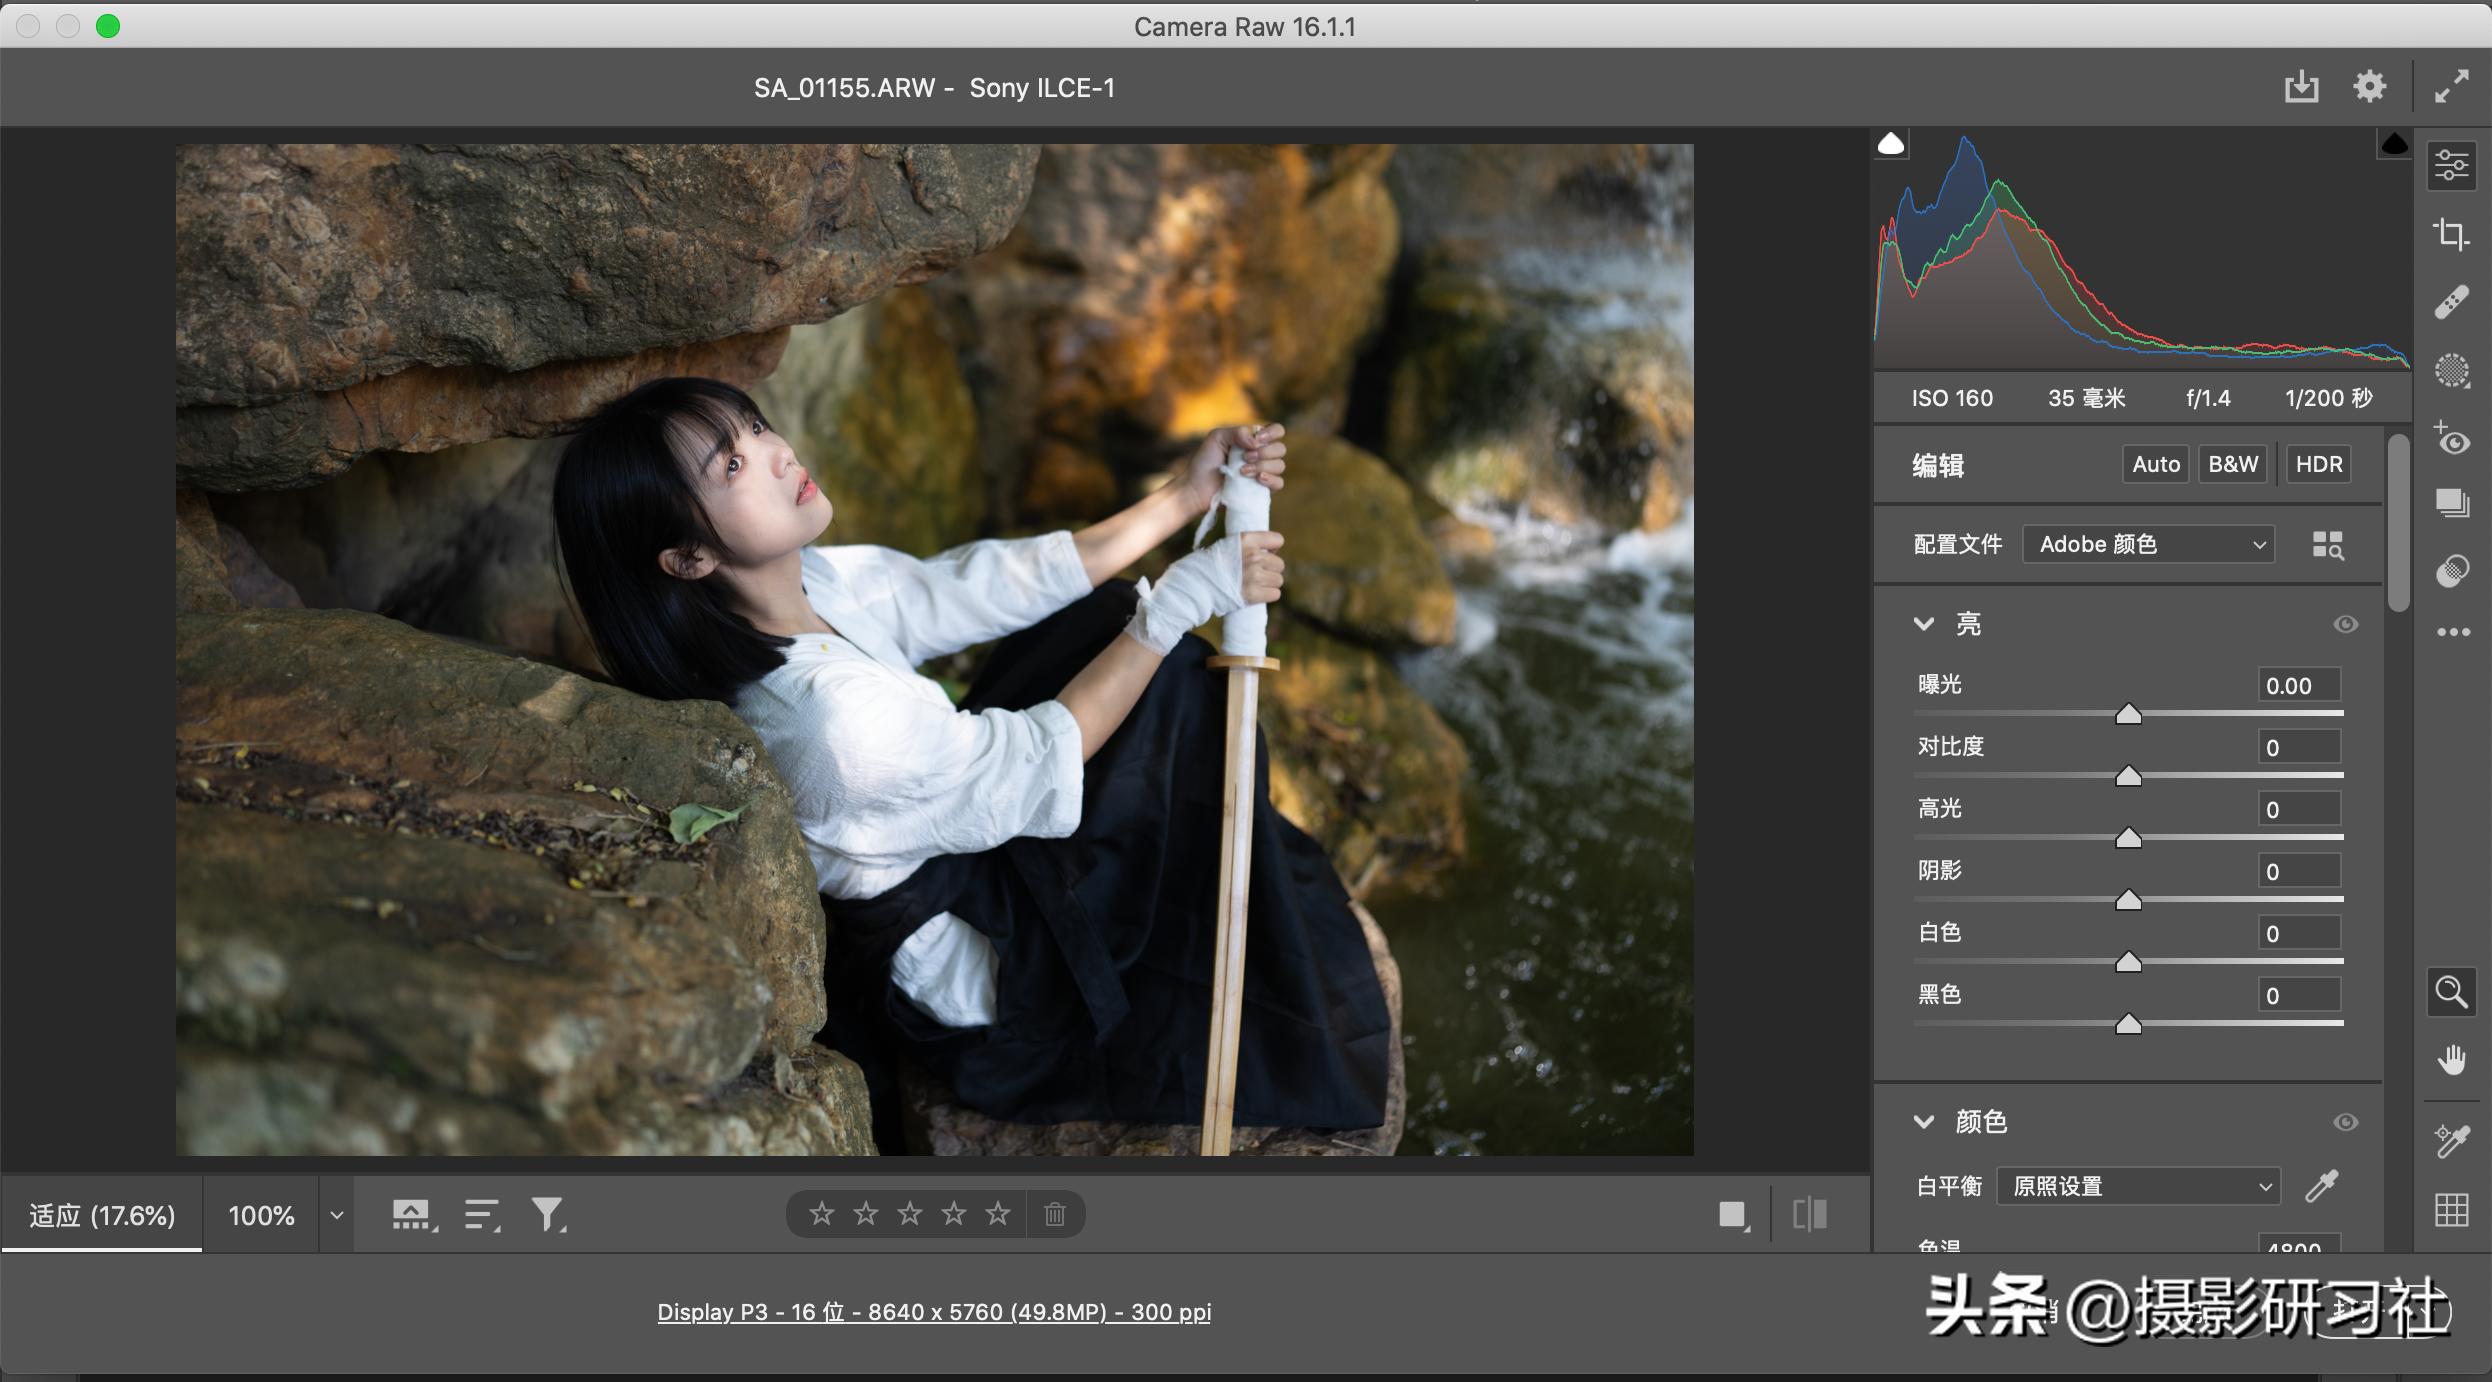Select the white balance eyedropper

tap(2322, 1186)
